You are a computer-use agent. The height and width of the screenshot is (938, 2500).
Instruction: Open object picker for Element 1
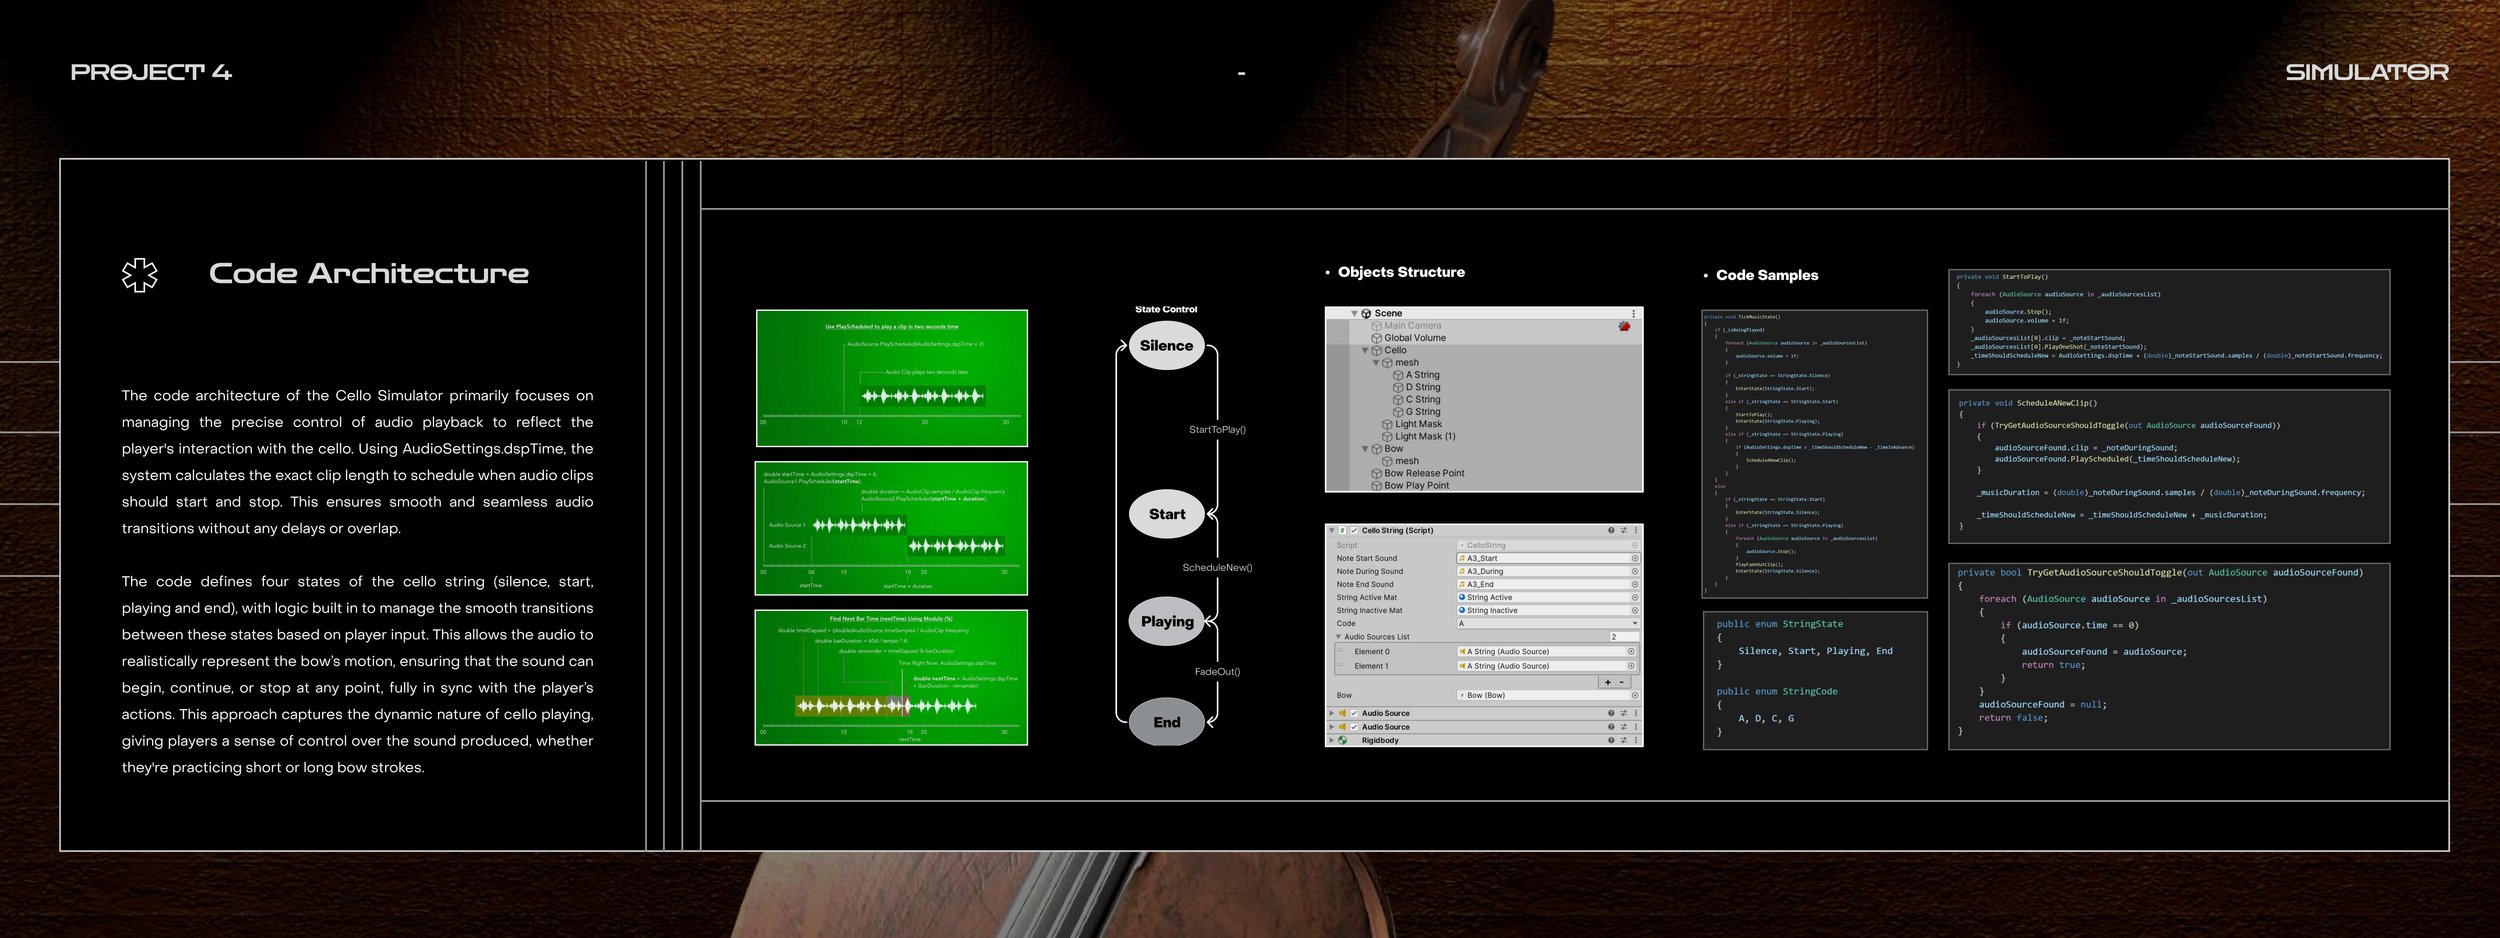(x=1631, y=665)
